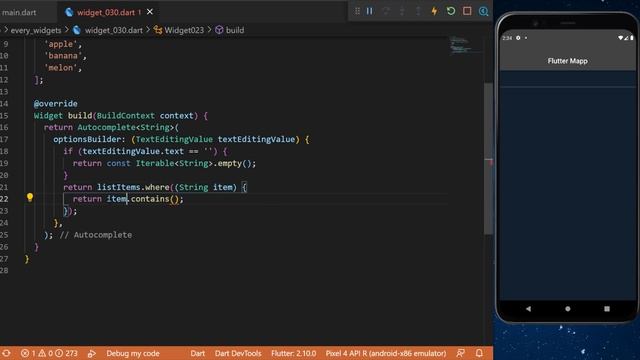The image size is (640, 360).
Task: Open widget_030.dart breadcrumb file item
Action: pyautogui.click(x=113, y=30)
